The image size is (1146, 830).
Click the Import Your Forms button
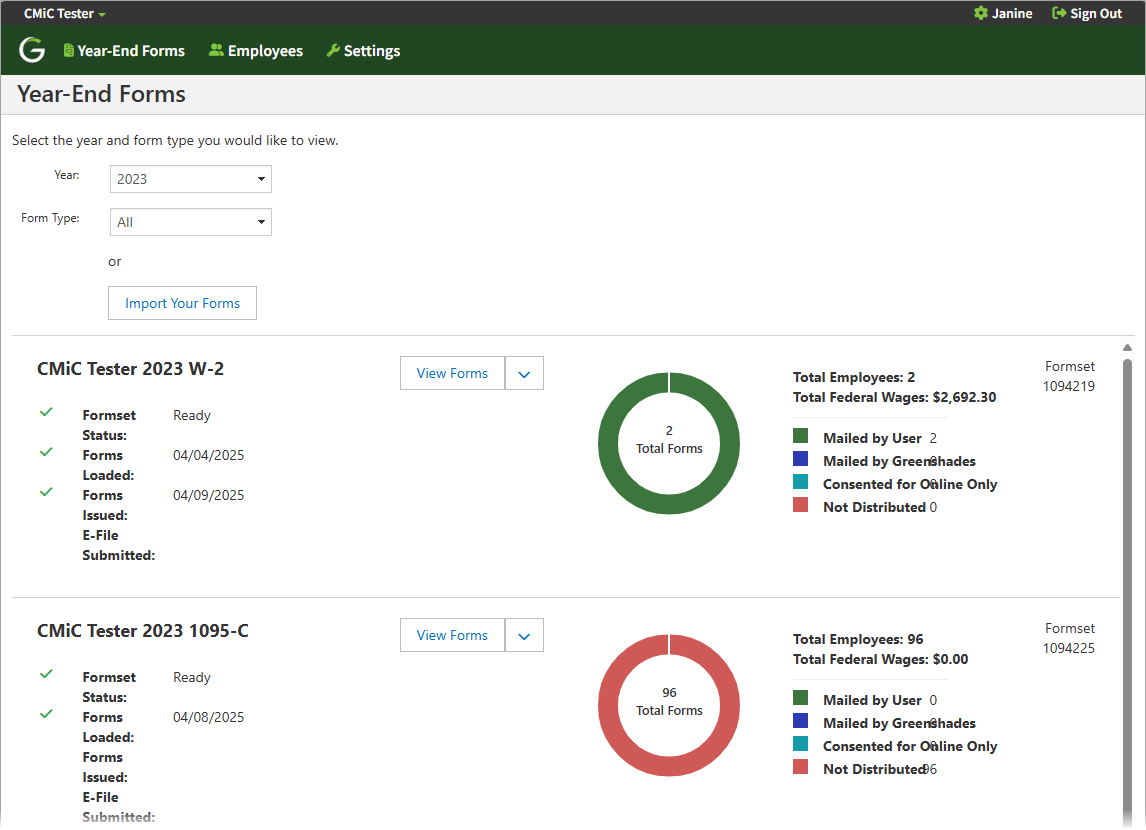tap(183, 303)
